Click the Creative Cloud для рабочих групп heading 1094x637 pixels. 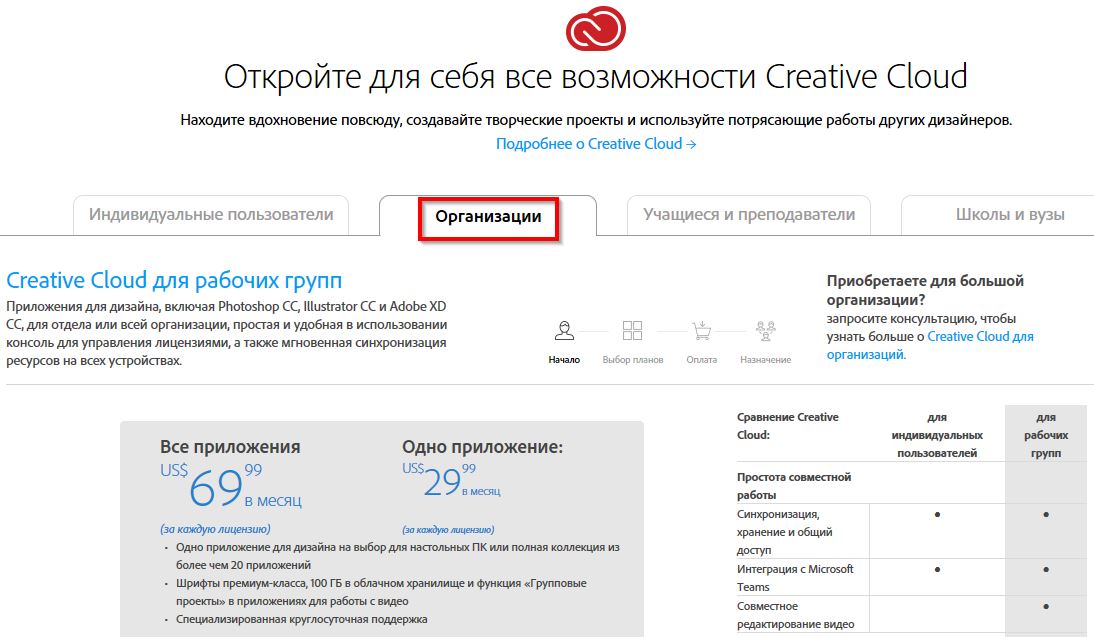click(x=174, y=280)
